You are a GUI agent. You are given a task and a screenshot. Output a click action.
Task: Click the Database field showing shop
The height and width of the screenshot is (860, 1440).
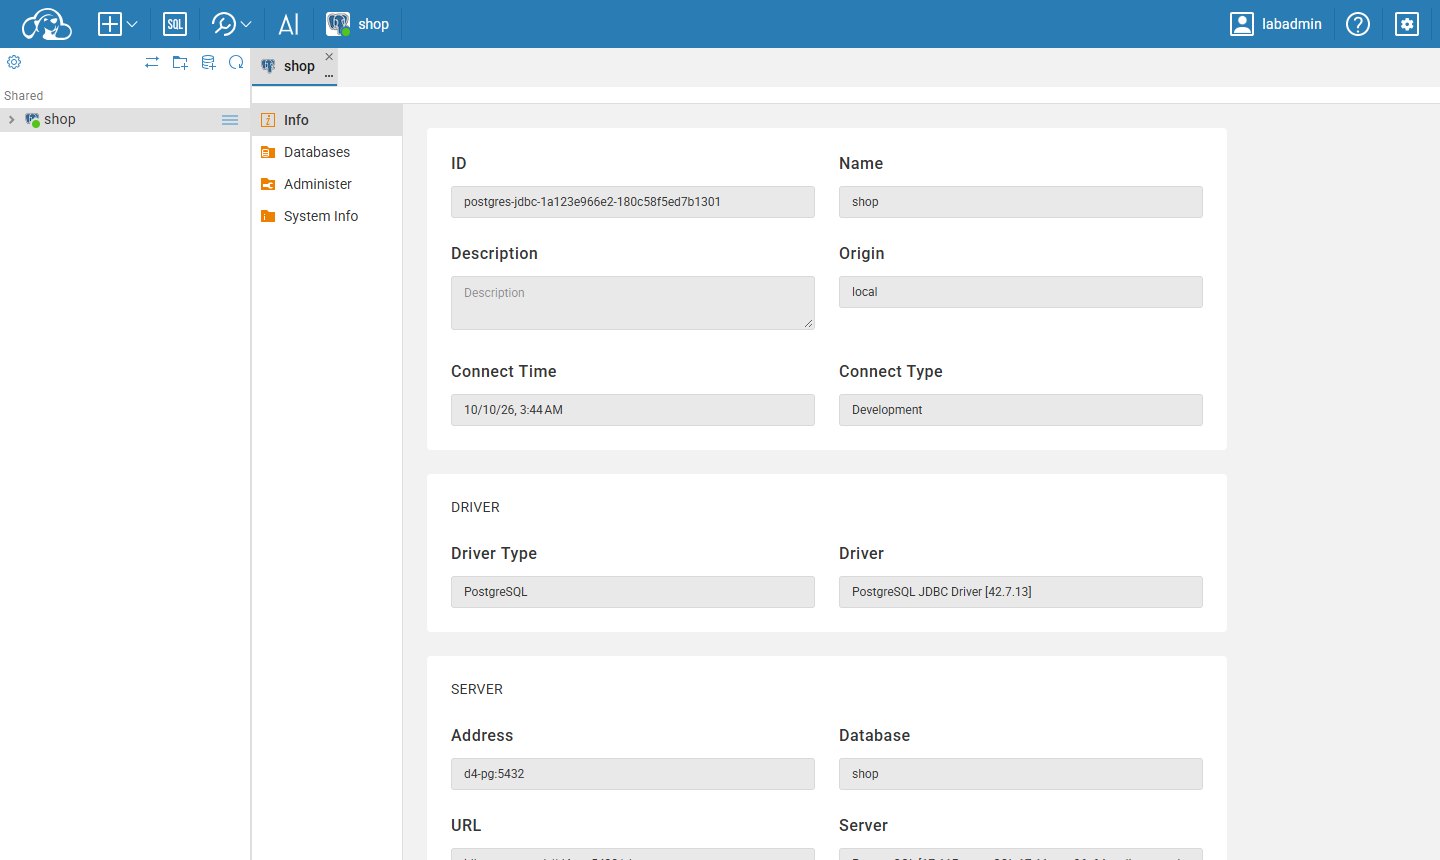point(1021,774)
